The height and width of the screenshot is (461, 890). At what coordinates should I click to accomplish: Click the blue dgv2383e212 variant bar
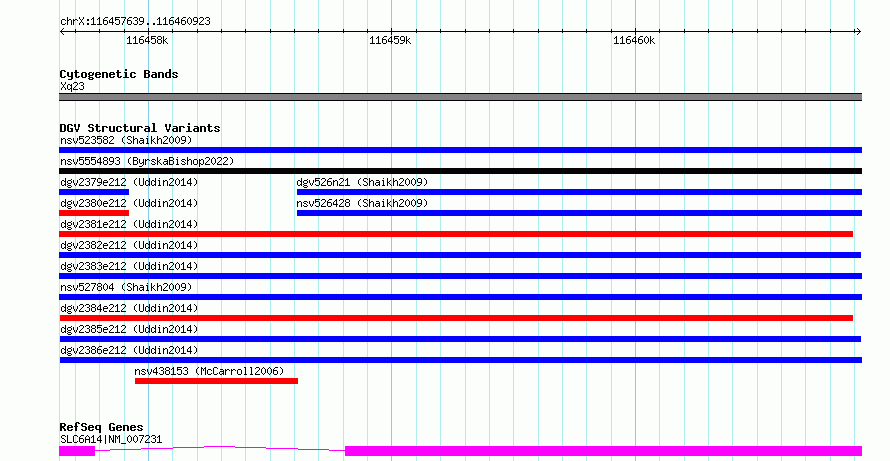460,276
